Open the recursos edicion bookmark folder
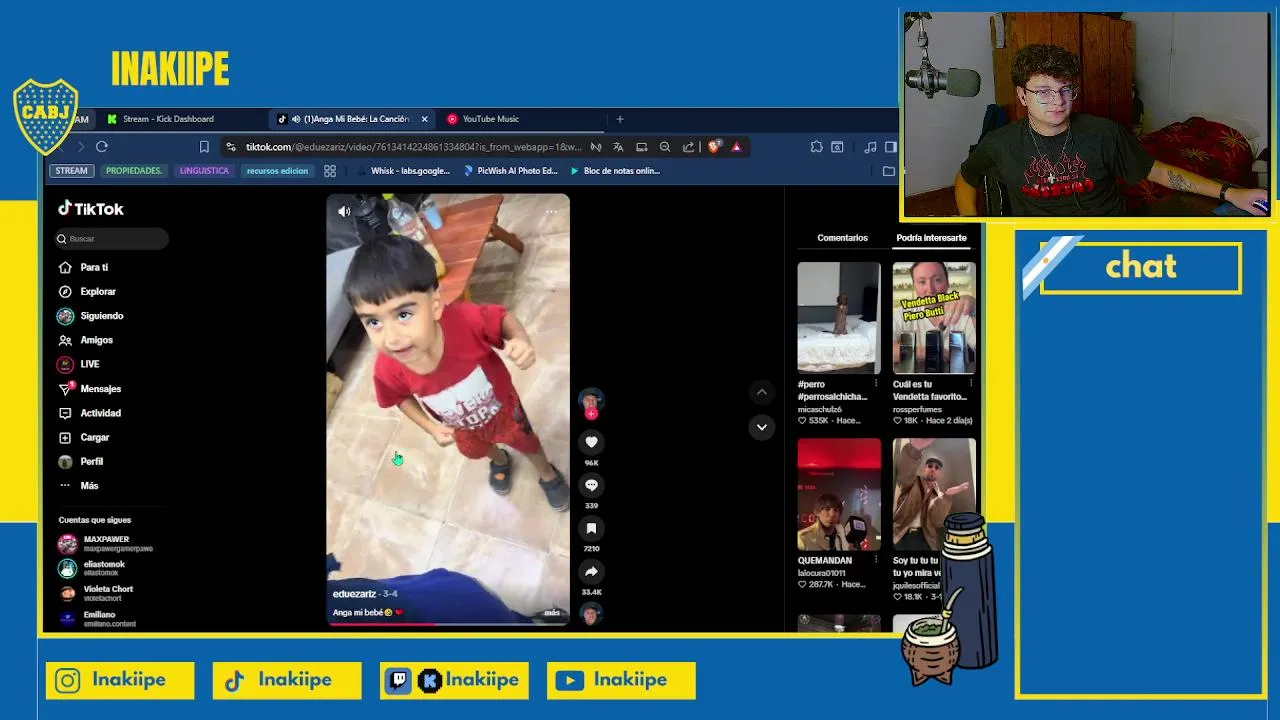Viewport: 1280px width, 720px height. pos(277,171)
